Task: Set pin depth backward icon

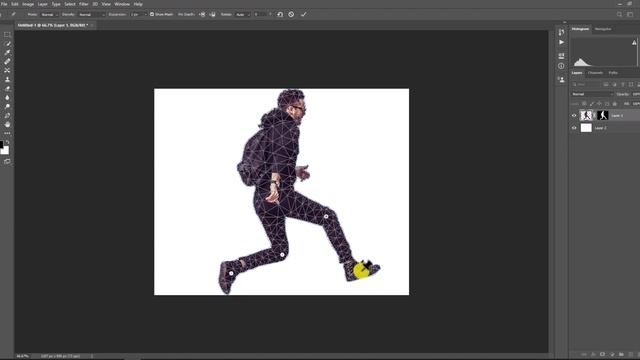Action: pyautogui.click(x=213, y=14)
